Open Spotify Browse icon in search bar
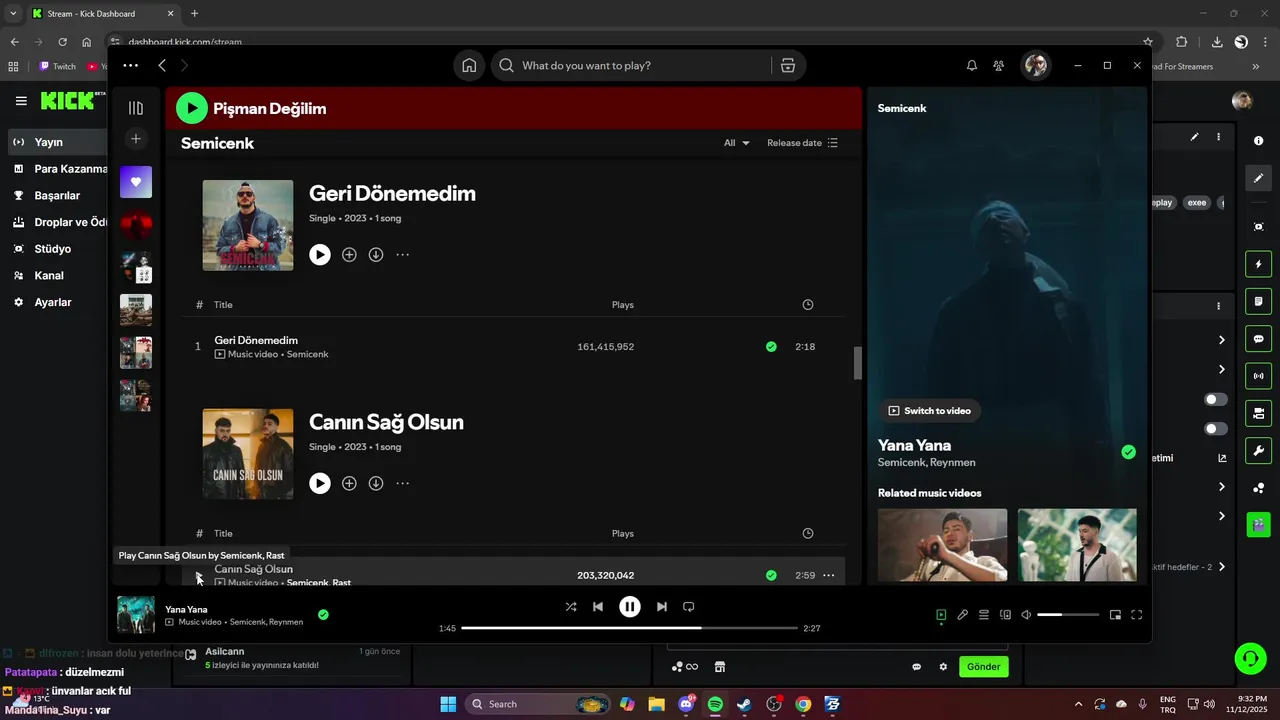 788,65
